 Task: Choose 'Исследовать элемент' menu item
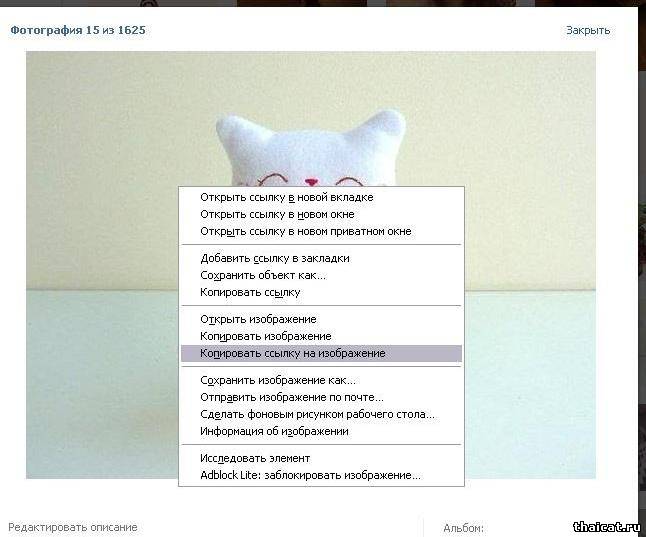point(321,458)
